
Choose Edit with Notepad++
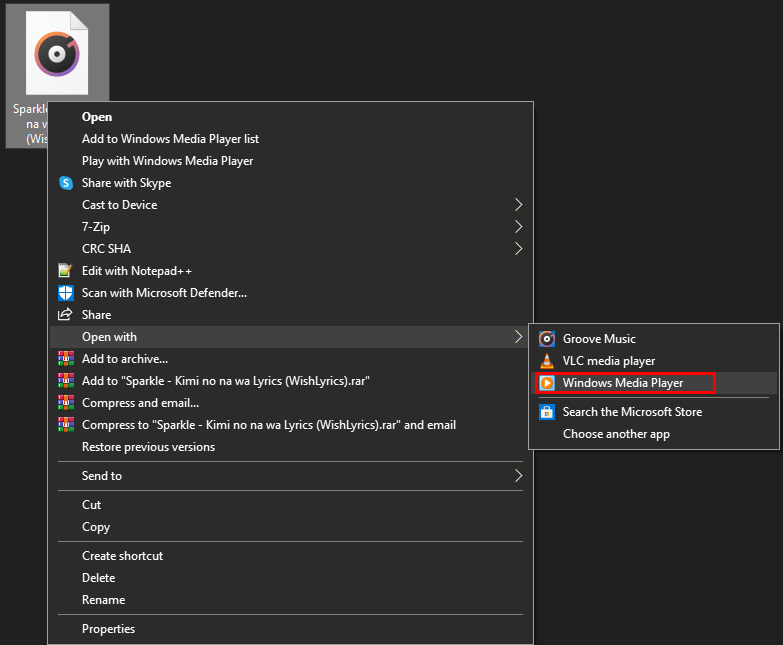click(x=291, y=271)
